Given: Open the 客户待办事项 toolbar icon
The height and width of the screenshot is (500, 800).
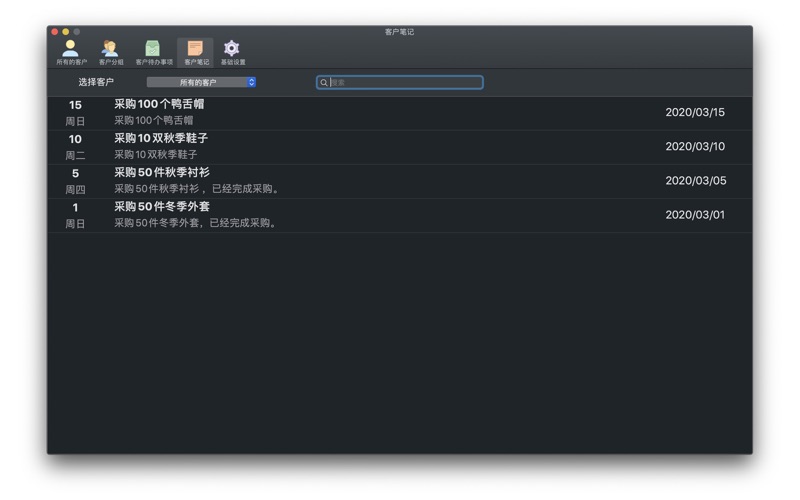Looking at the screenshot, I should coord(154,52).
